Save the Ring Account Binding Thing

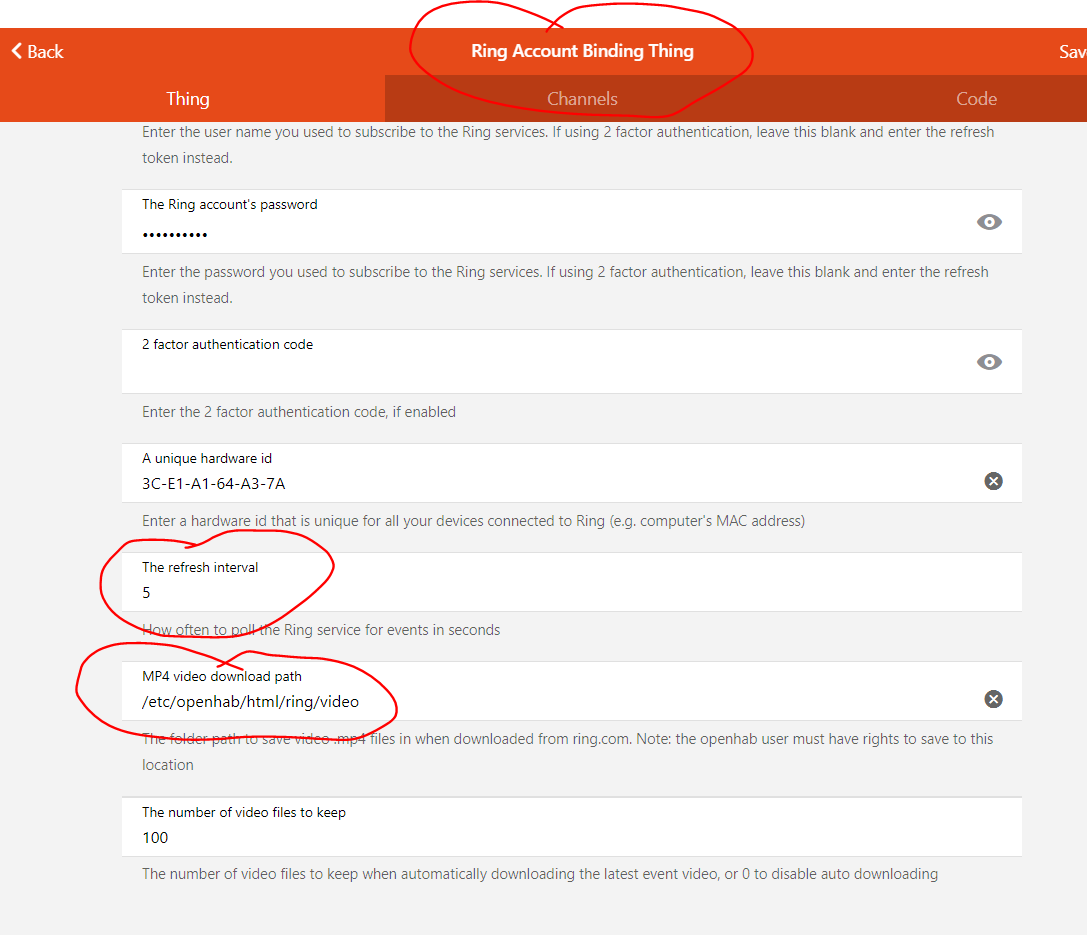[x=1072, y=51]
